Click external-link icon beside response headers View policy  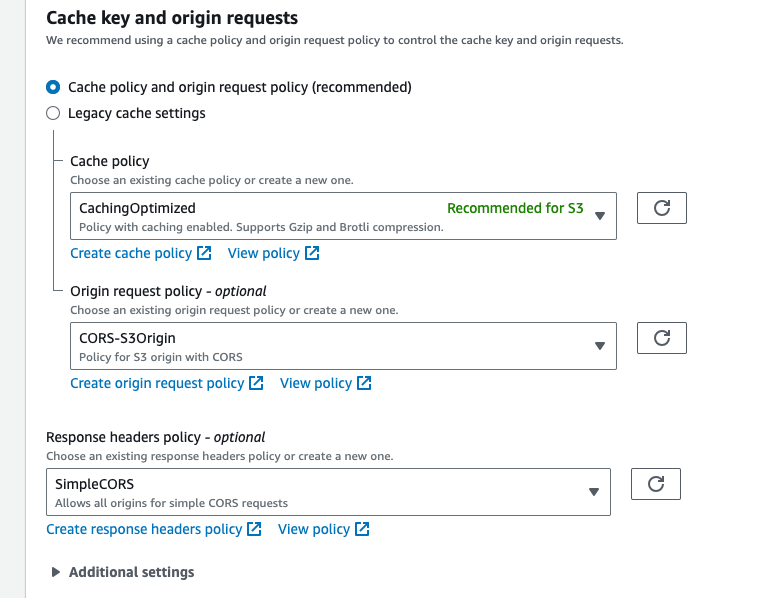(362, 529)
